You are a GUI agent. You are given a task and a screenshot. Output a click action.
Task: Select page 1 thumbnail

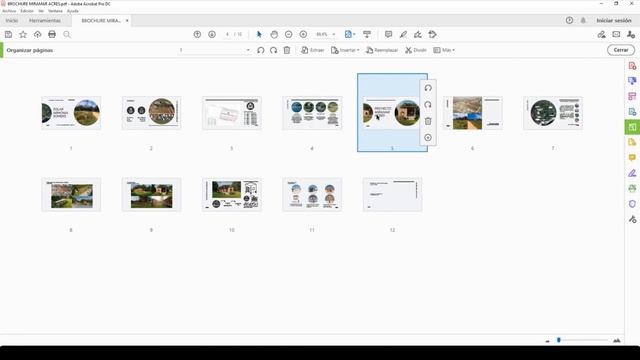71,113
